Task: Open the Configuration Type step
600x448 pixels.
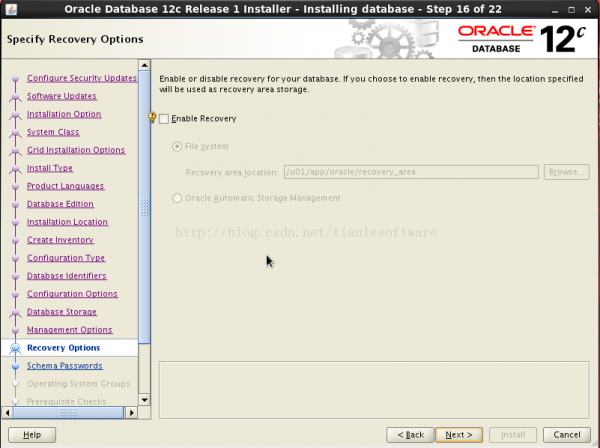Action: tap(66, 258)
